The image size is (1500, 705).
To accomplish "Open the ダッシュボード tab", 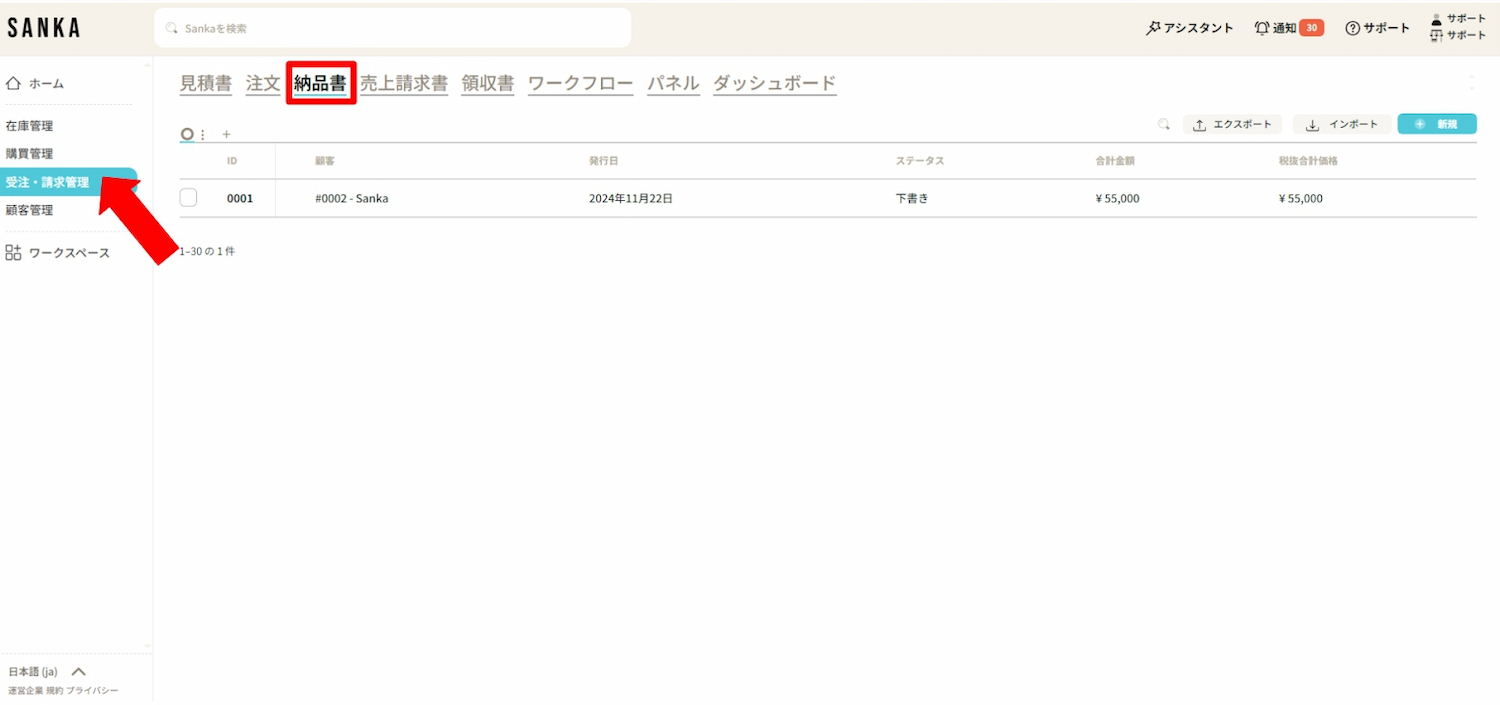I will [775, 84].
